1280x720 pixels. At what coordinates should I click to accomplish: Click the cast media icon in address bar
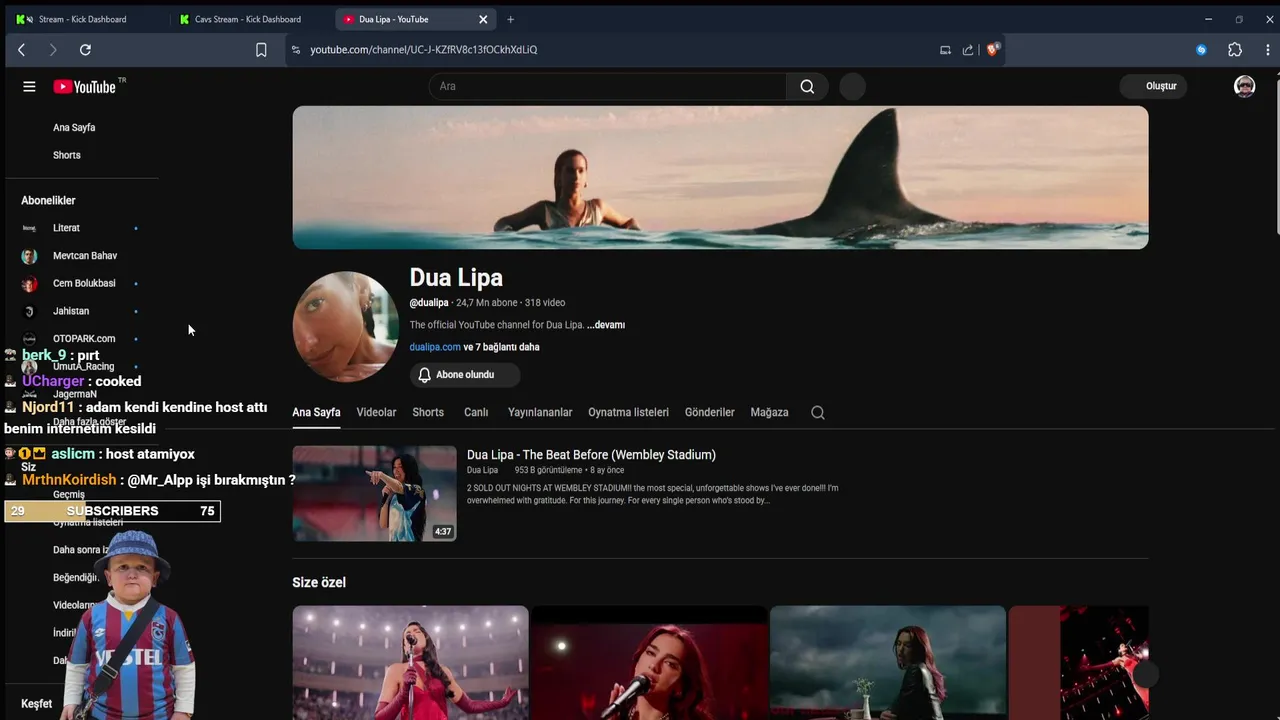(945, 49)
